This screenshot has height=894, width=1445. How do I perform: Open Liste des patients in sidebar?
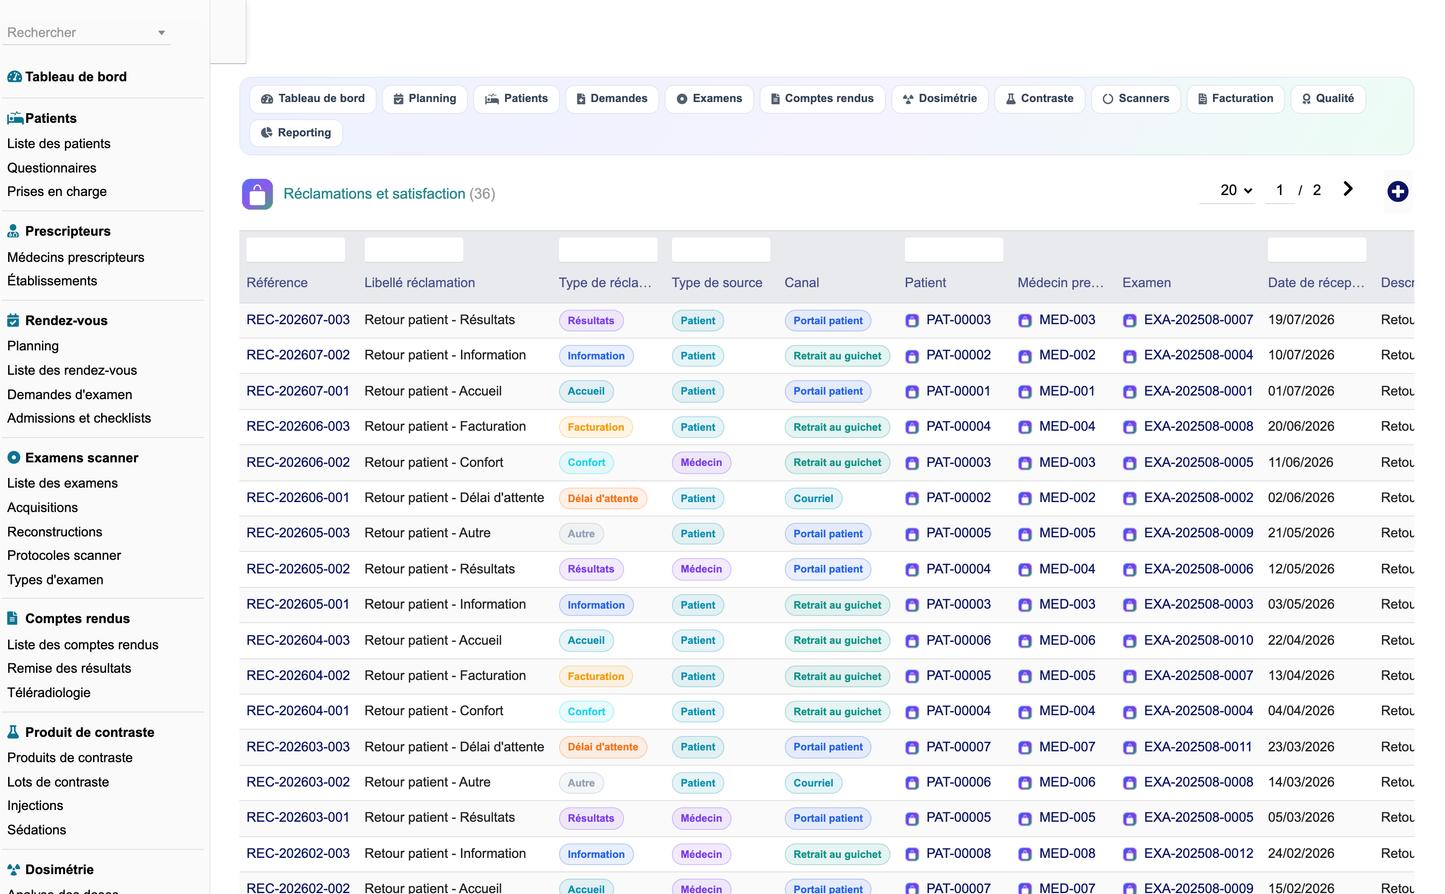tap(59, 144)
